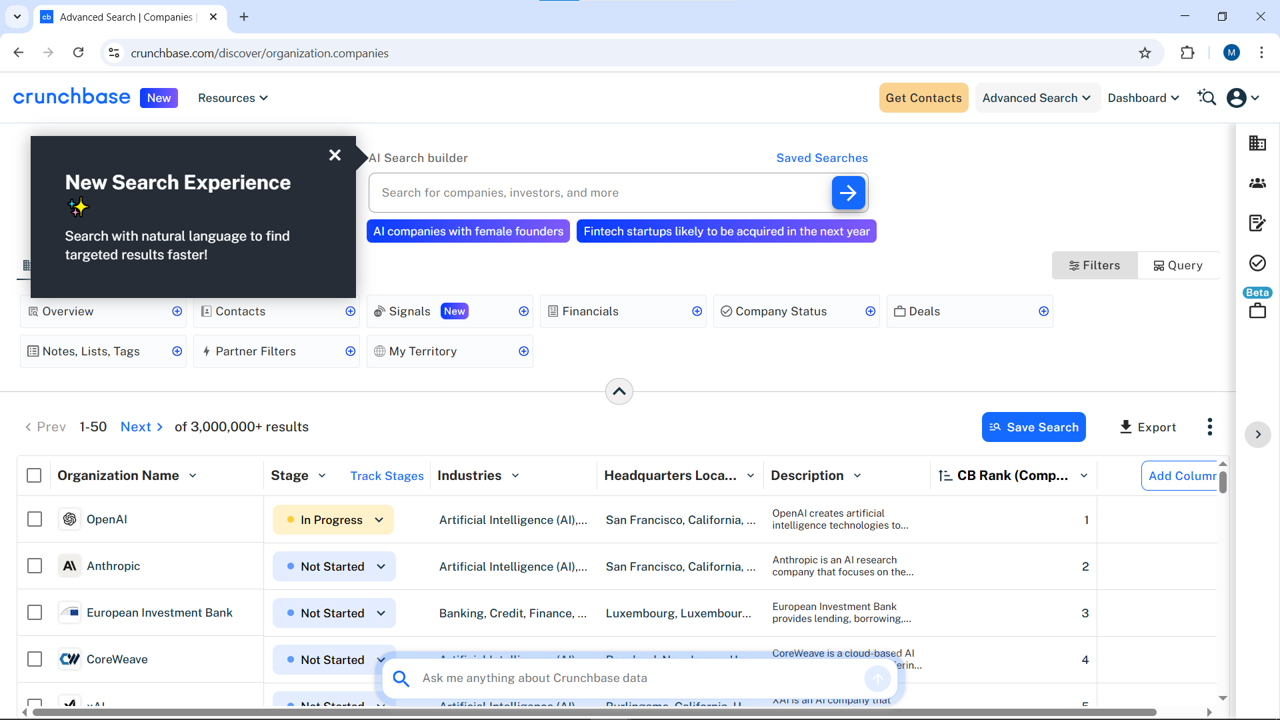Click the Get Contacts button
The image size is (1280, 720).
click(923, 98)
